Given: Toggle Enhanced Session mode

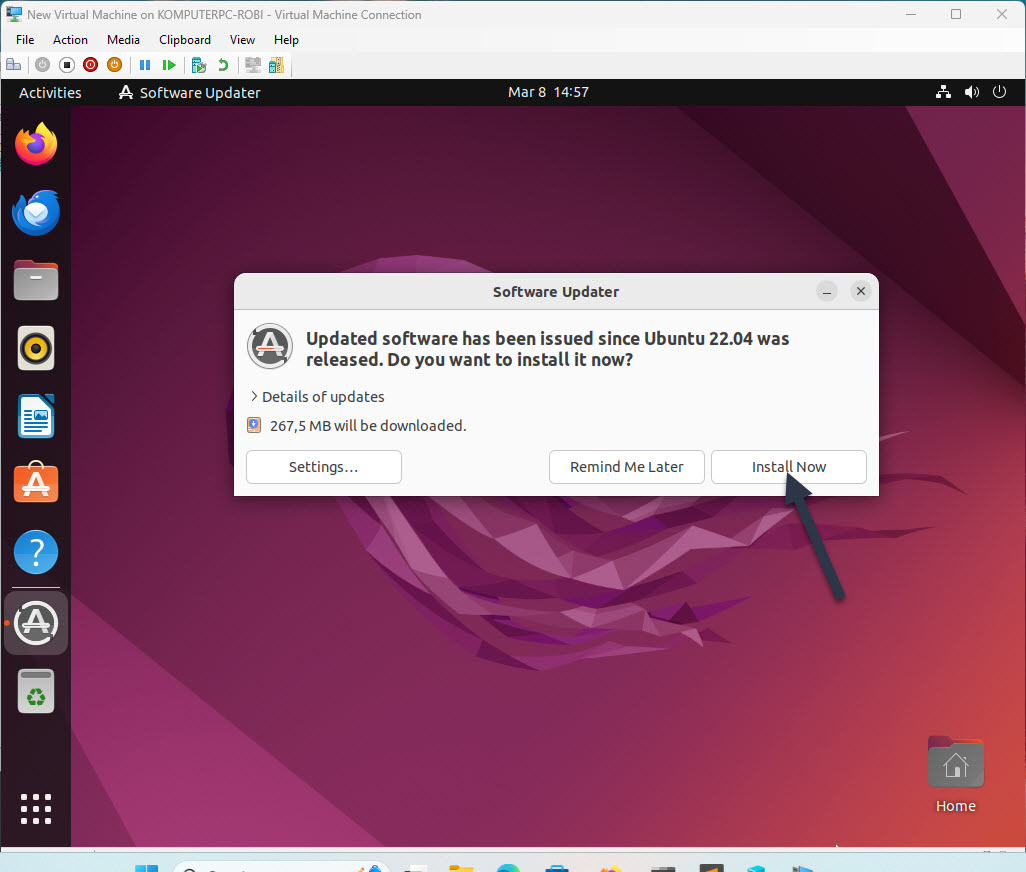Looking at the screenshot, I should [252, 64].
